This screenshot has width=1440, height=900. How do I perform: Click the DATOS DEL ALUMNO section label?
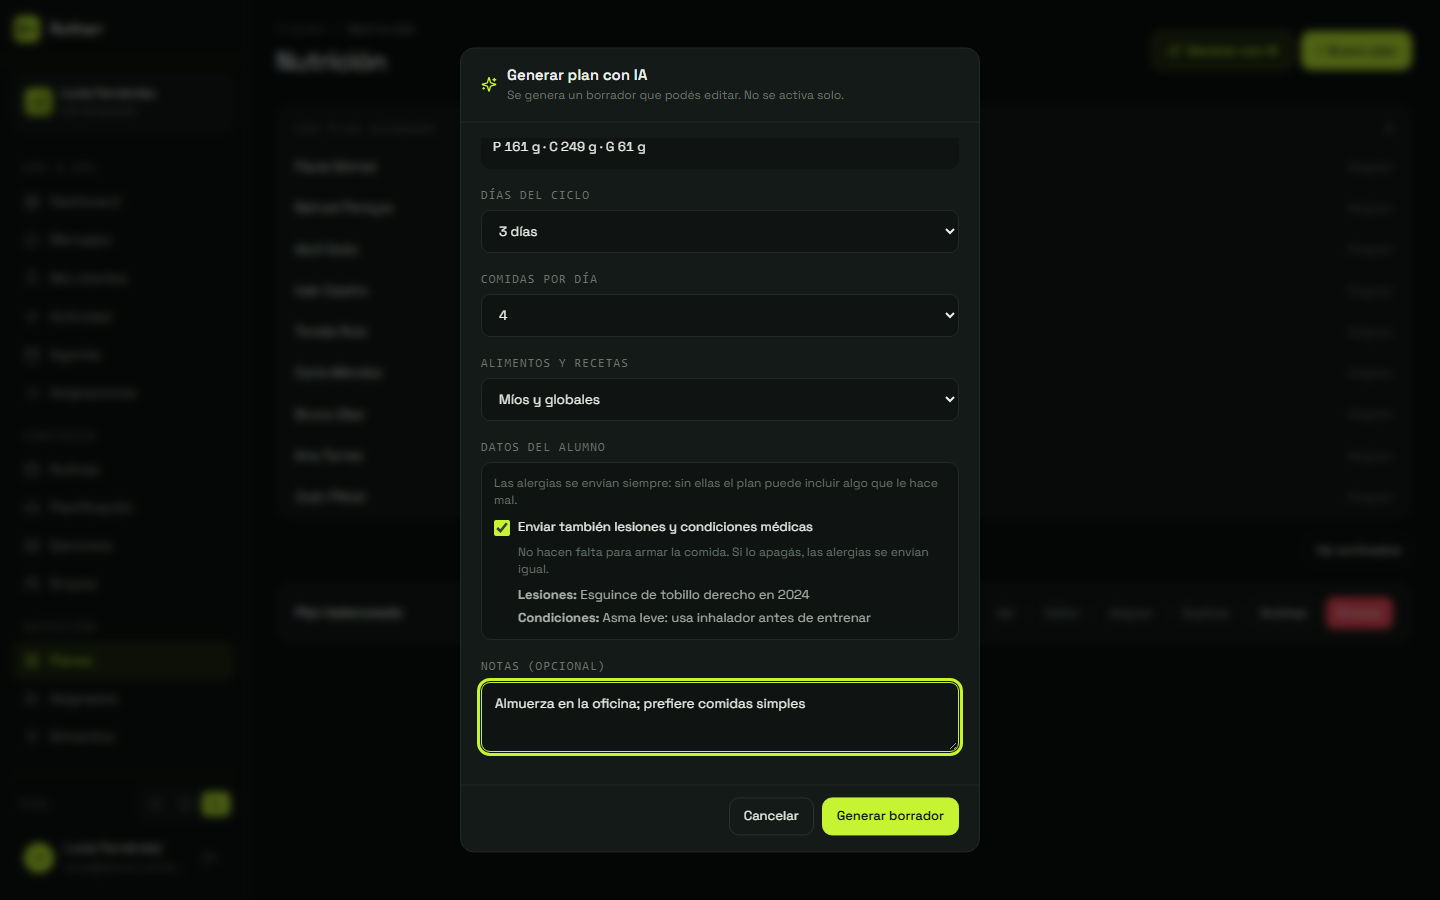[x=543, y=447]
